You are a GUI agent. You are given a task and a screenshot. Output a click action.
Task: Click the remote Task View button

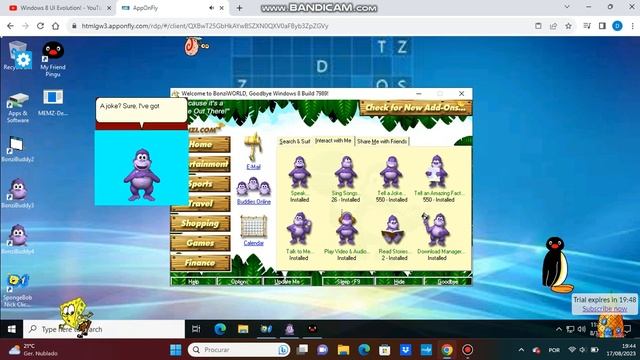point(196,329)
